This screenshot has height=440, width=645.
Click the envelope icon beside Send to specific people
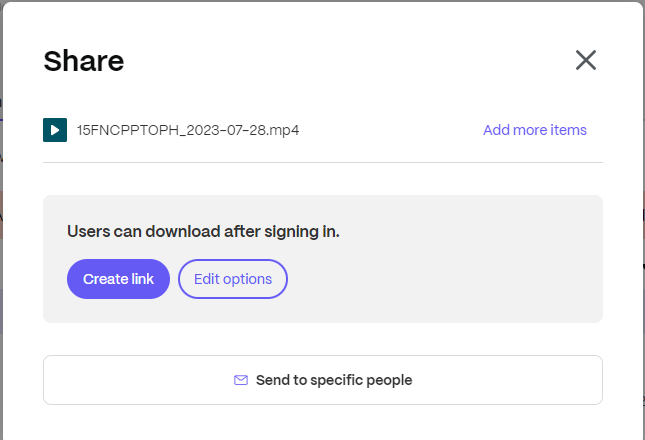pos(241,380)
